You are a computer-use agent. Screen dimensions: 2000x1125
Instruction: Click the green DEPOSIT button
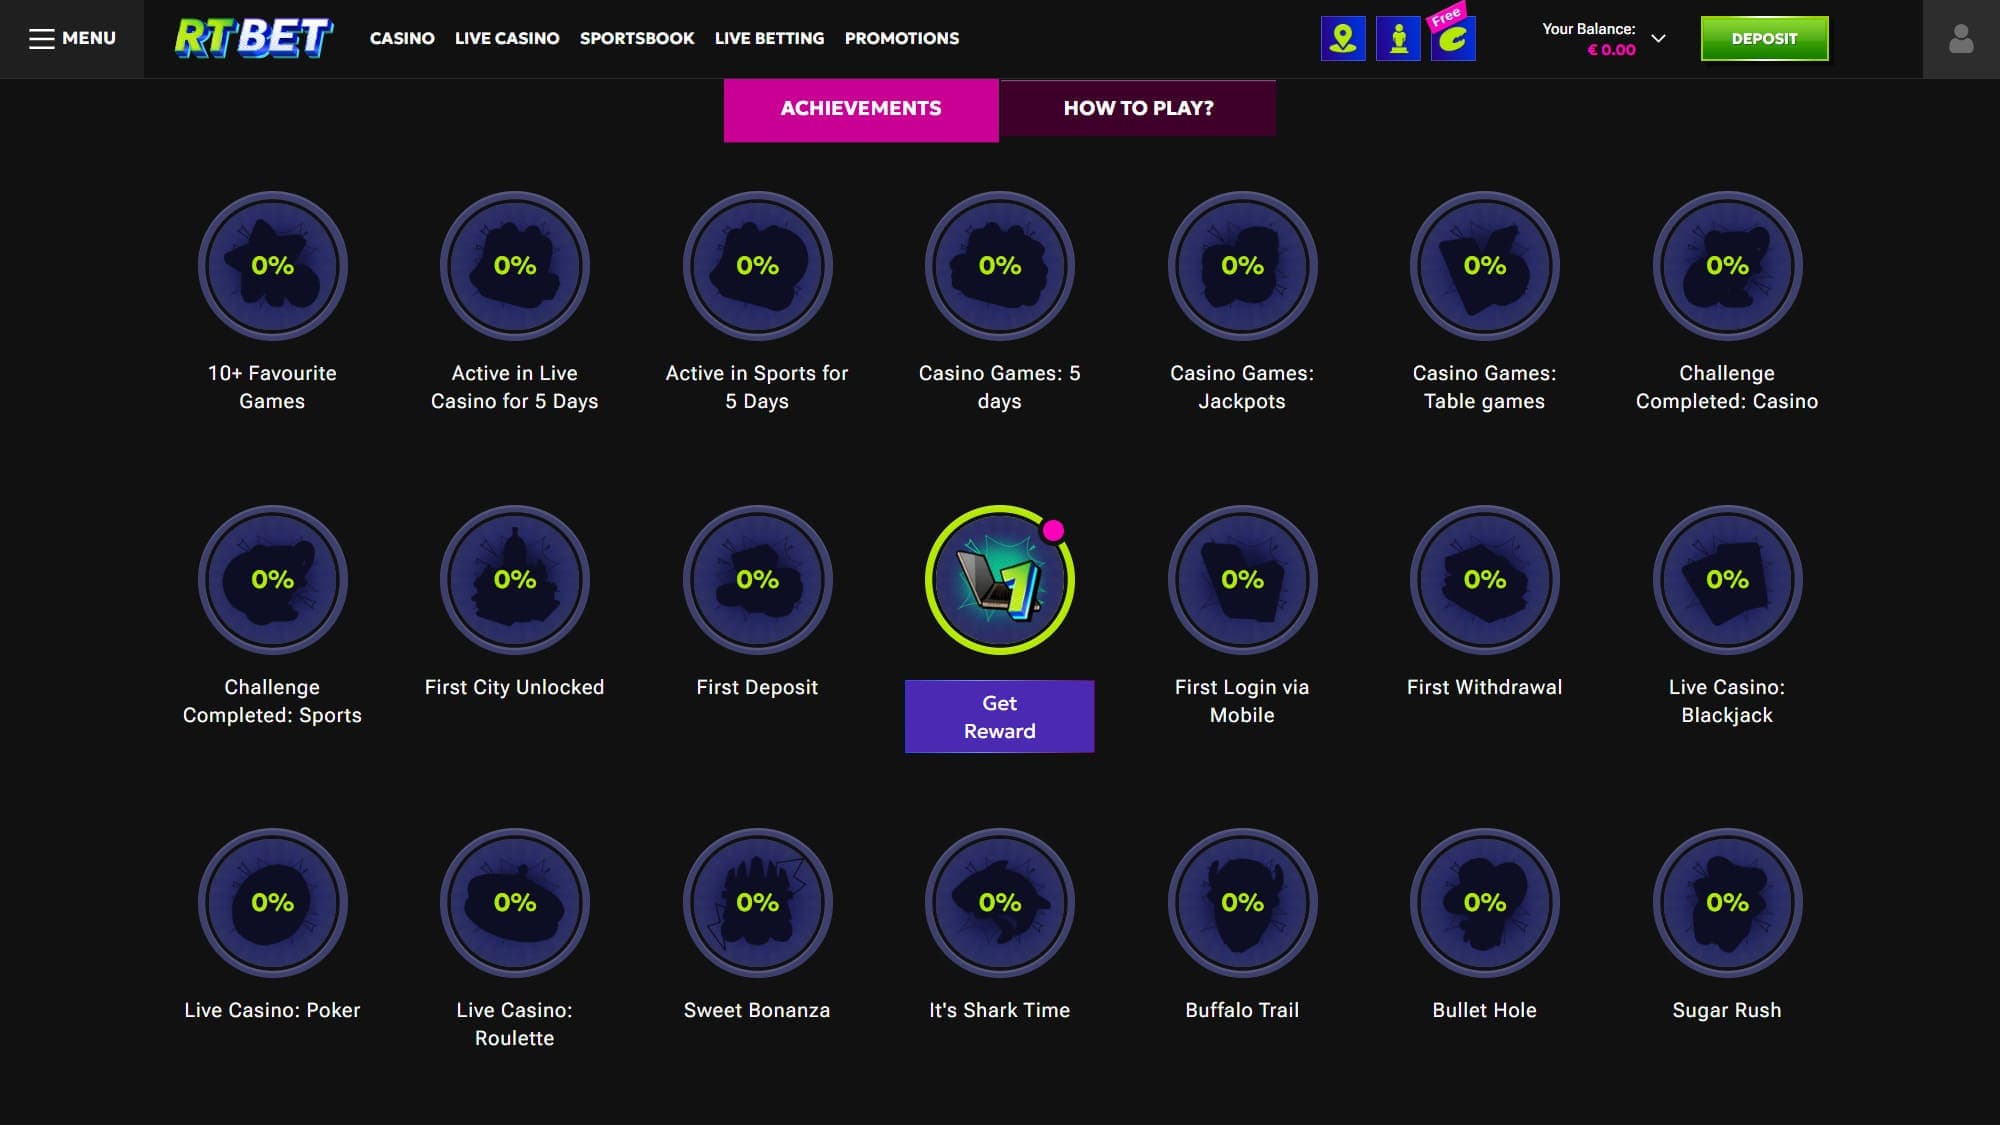click(x=1764, y=38)
